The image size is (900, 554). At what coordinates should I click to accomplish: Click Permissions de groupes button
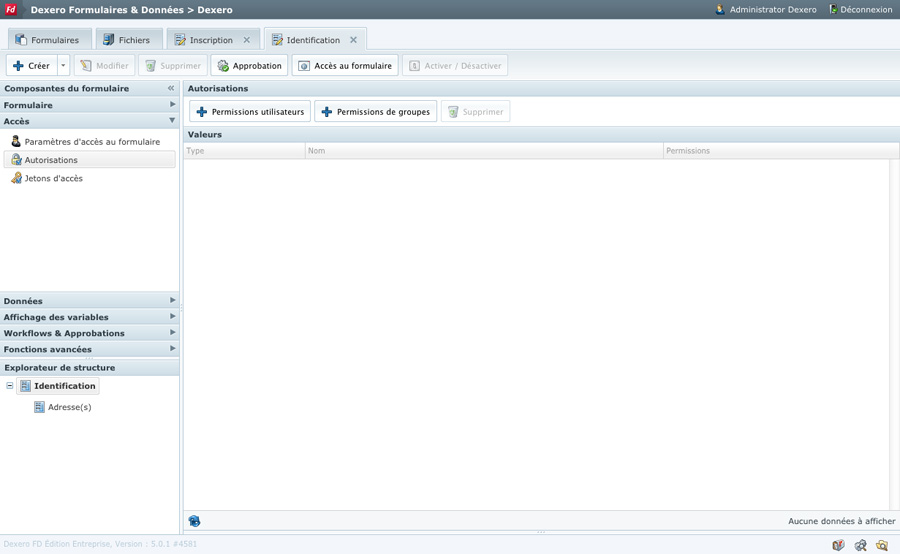point(375,112)
